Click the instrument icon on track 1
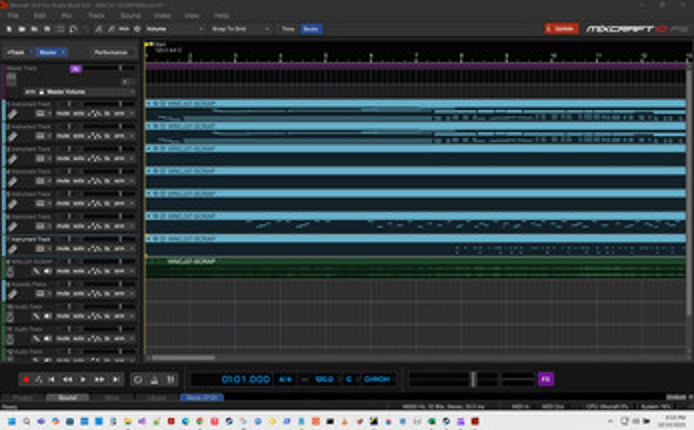The image size is (694, 430). 11,115
